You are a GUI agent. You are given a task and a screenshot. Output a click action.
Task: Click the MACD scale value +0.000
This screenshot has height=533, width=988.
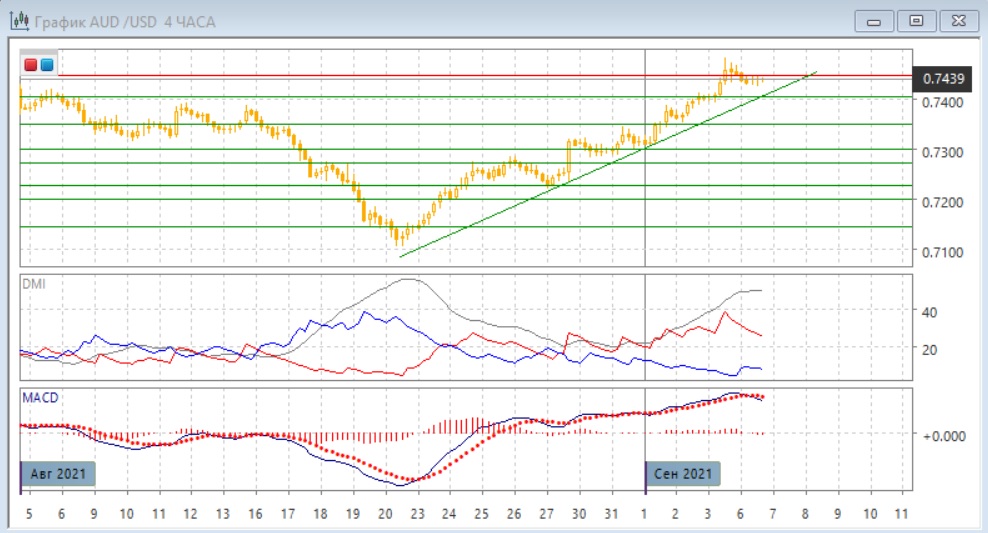pos(943,436)
